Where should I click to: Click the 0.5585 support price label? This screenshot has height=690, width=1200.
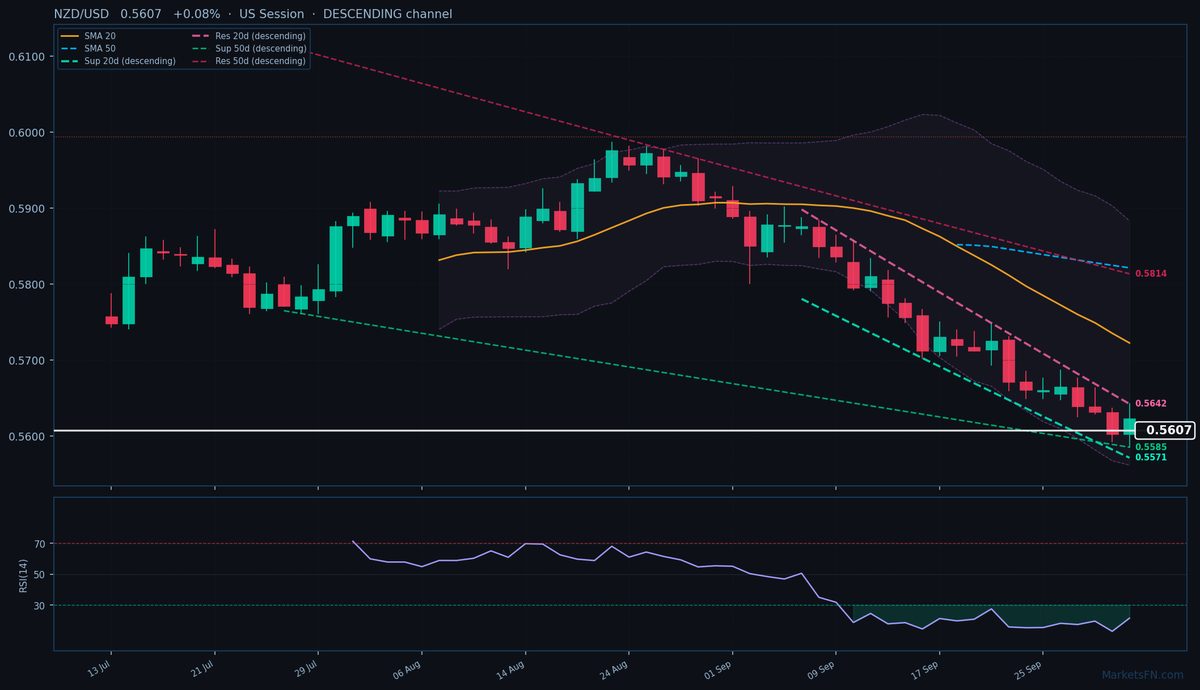click(1151, 447)
